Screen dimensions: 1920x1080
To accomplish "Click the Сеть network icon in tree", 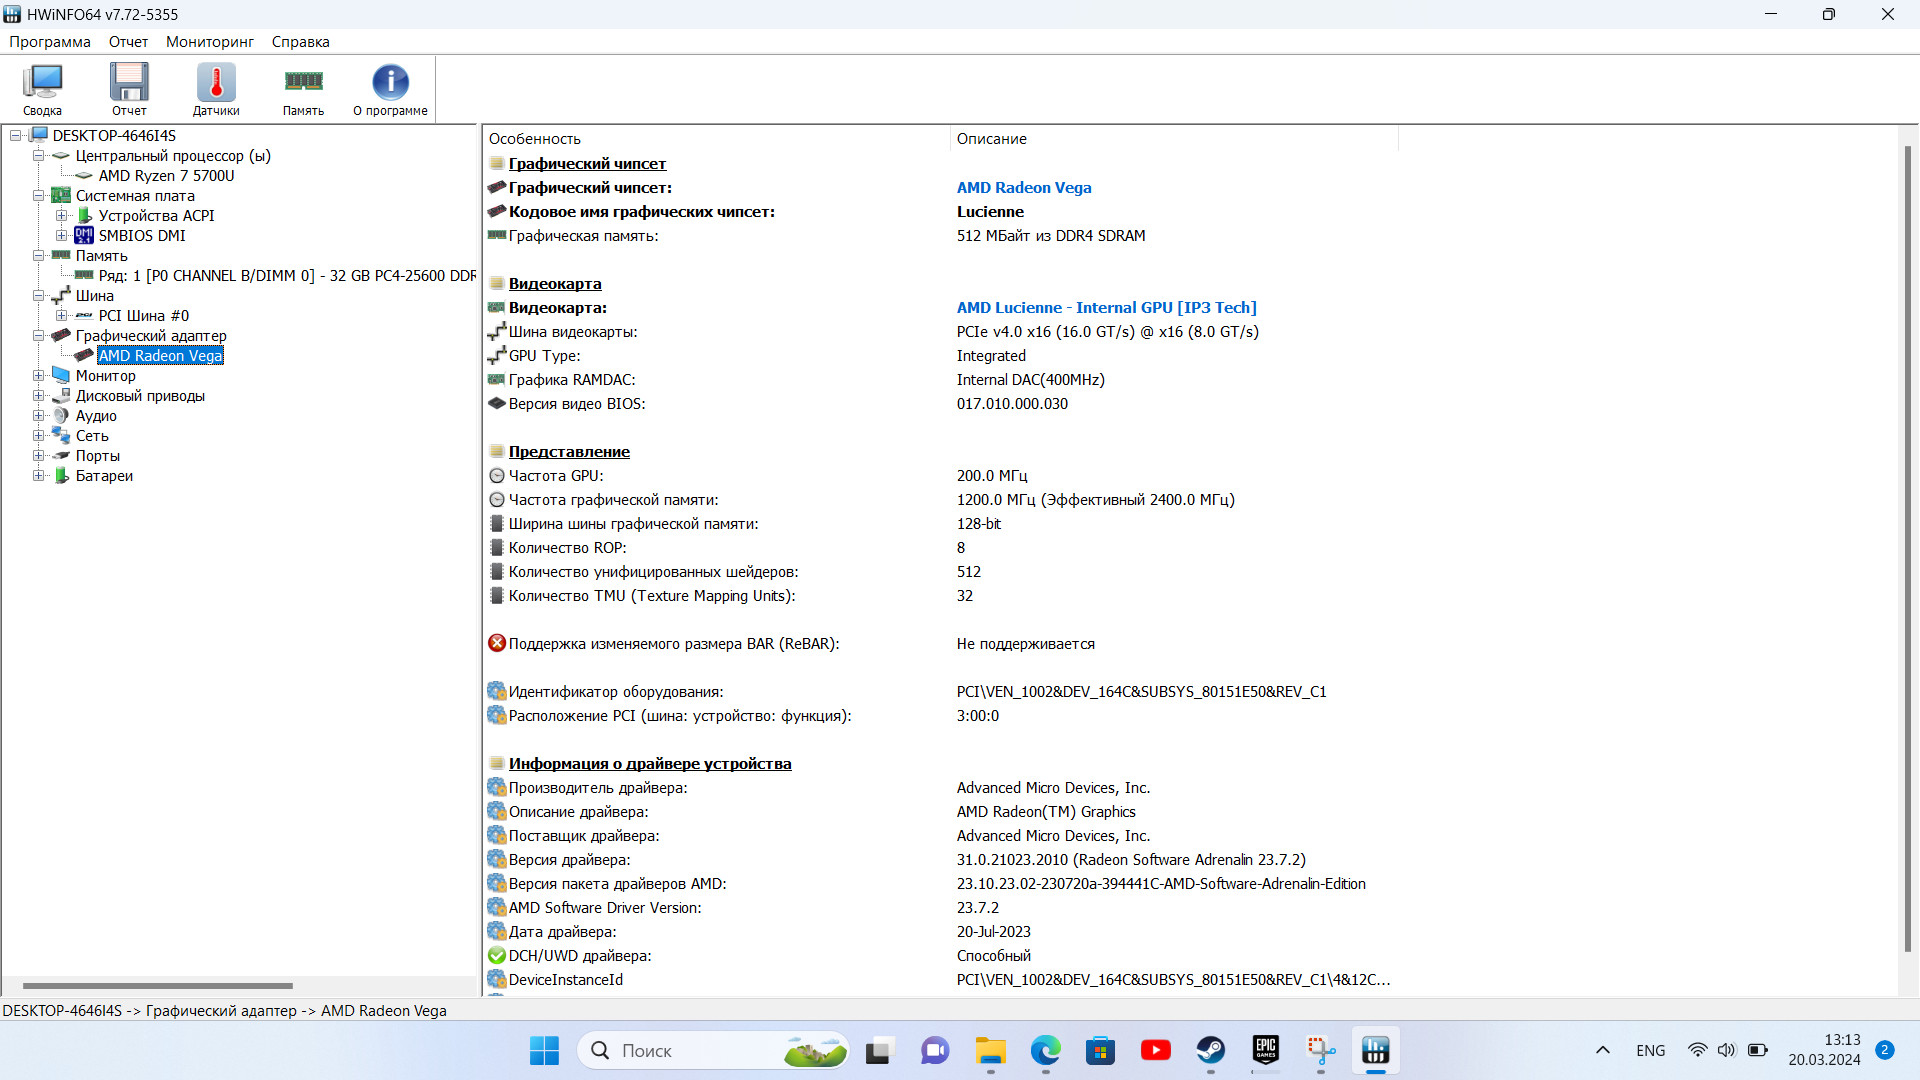I will pyautogui.click(x=61, y=436).
